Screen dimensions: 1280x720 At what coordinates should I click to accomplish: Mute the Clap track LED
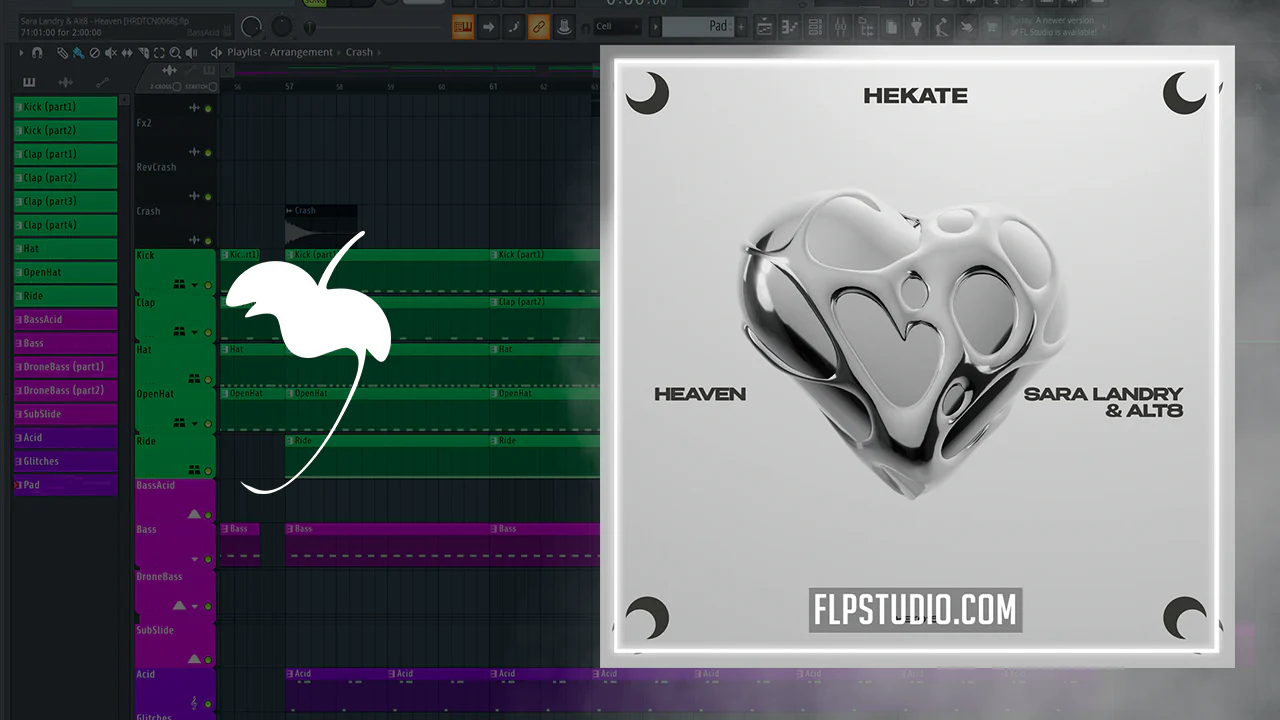[208, 332]
